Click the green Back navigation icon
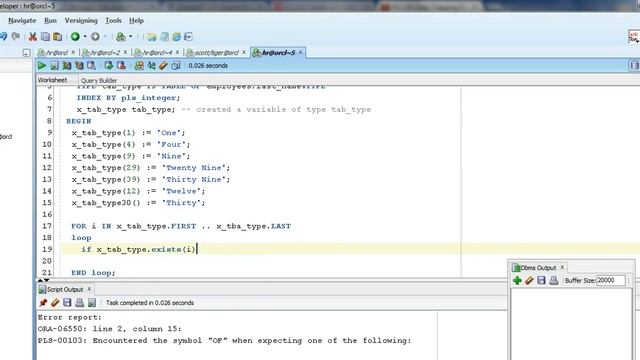This screenshot has height=360, width=640. coord(75,37)
